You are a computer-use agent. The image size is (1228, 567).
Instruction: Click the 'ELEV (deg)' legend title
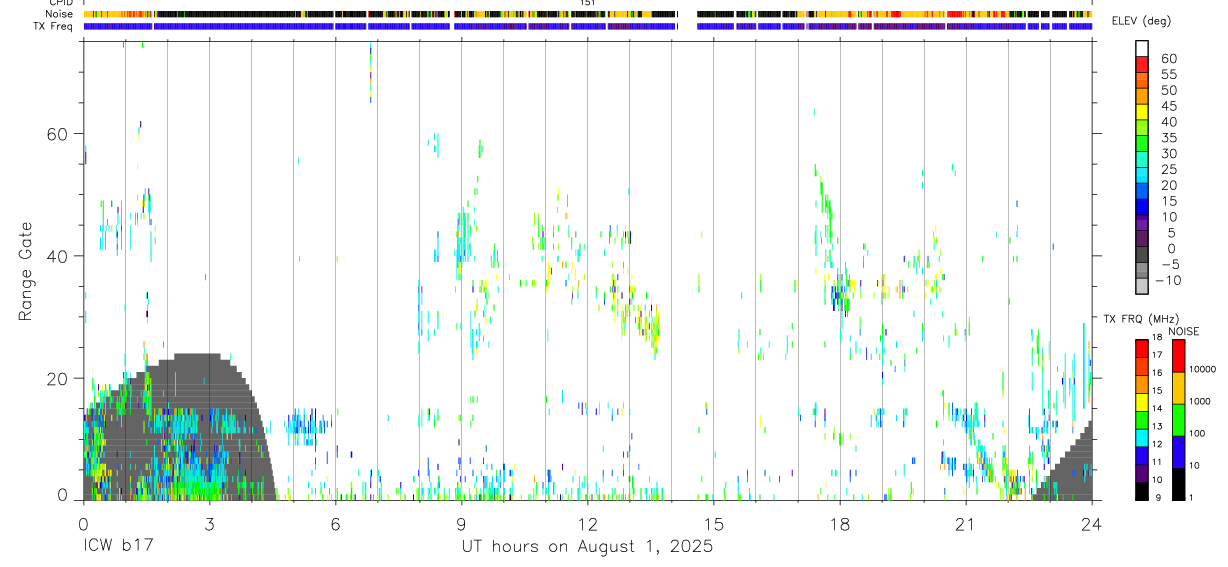tap(1139, 22)
